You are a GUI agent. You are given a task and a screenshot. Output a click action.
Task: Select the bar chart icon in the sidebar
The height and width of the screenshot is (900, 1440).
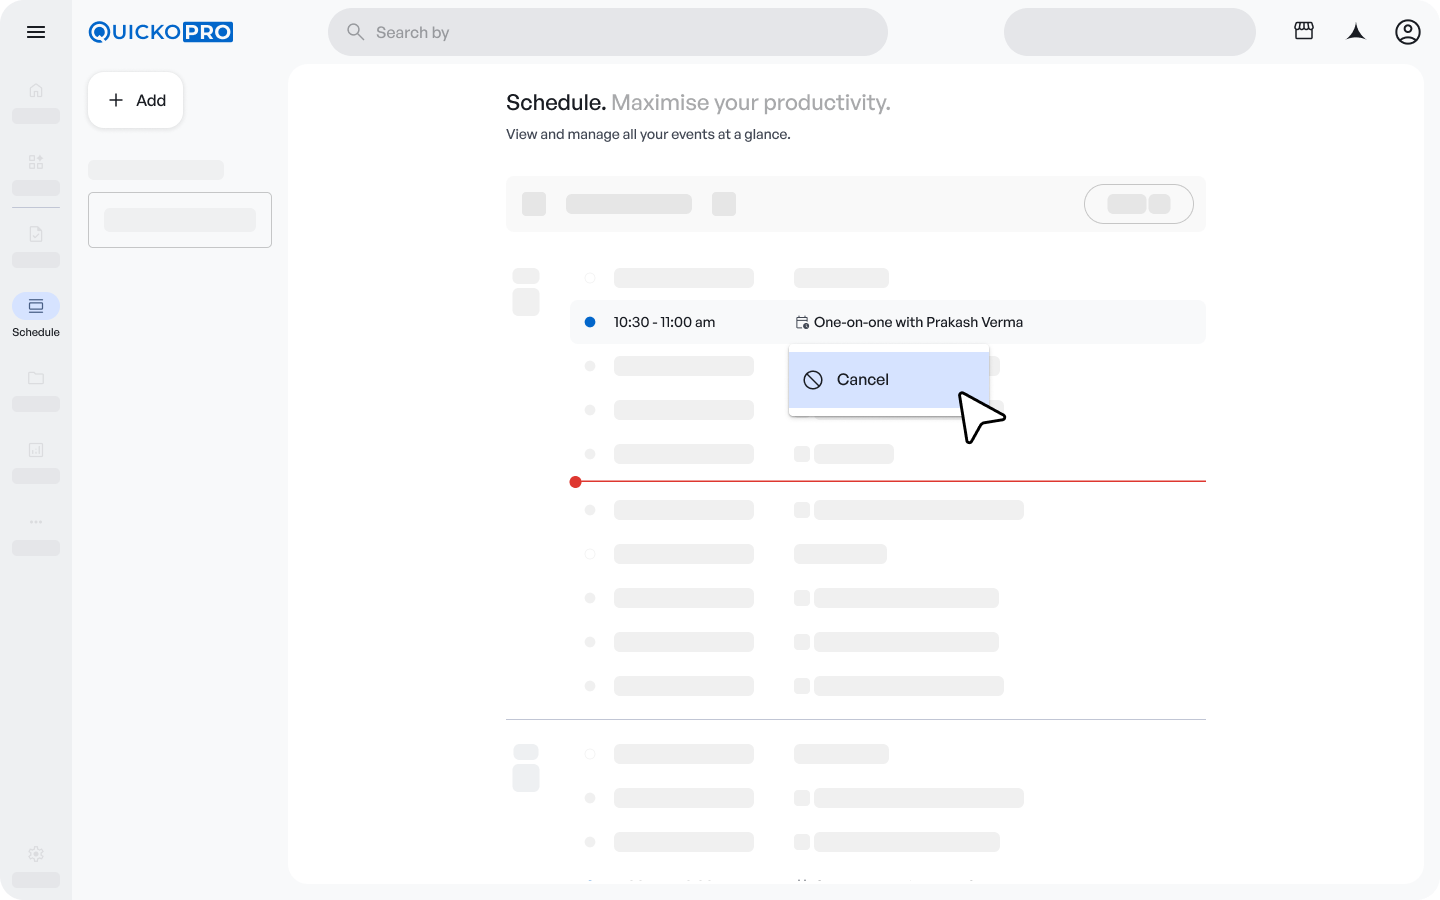pyautogui.click(x=36, y=450)
